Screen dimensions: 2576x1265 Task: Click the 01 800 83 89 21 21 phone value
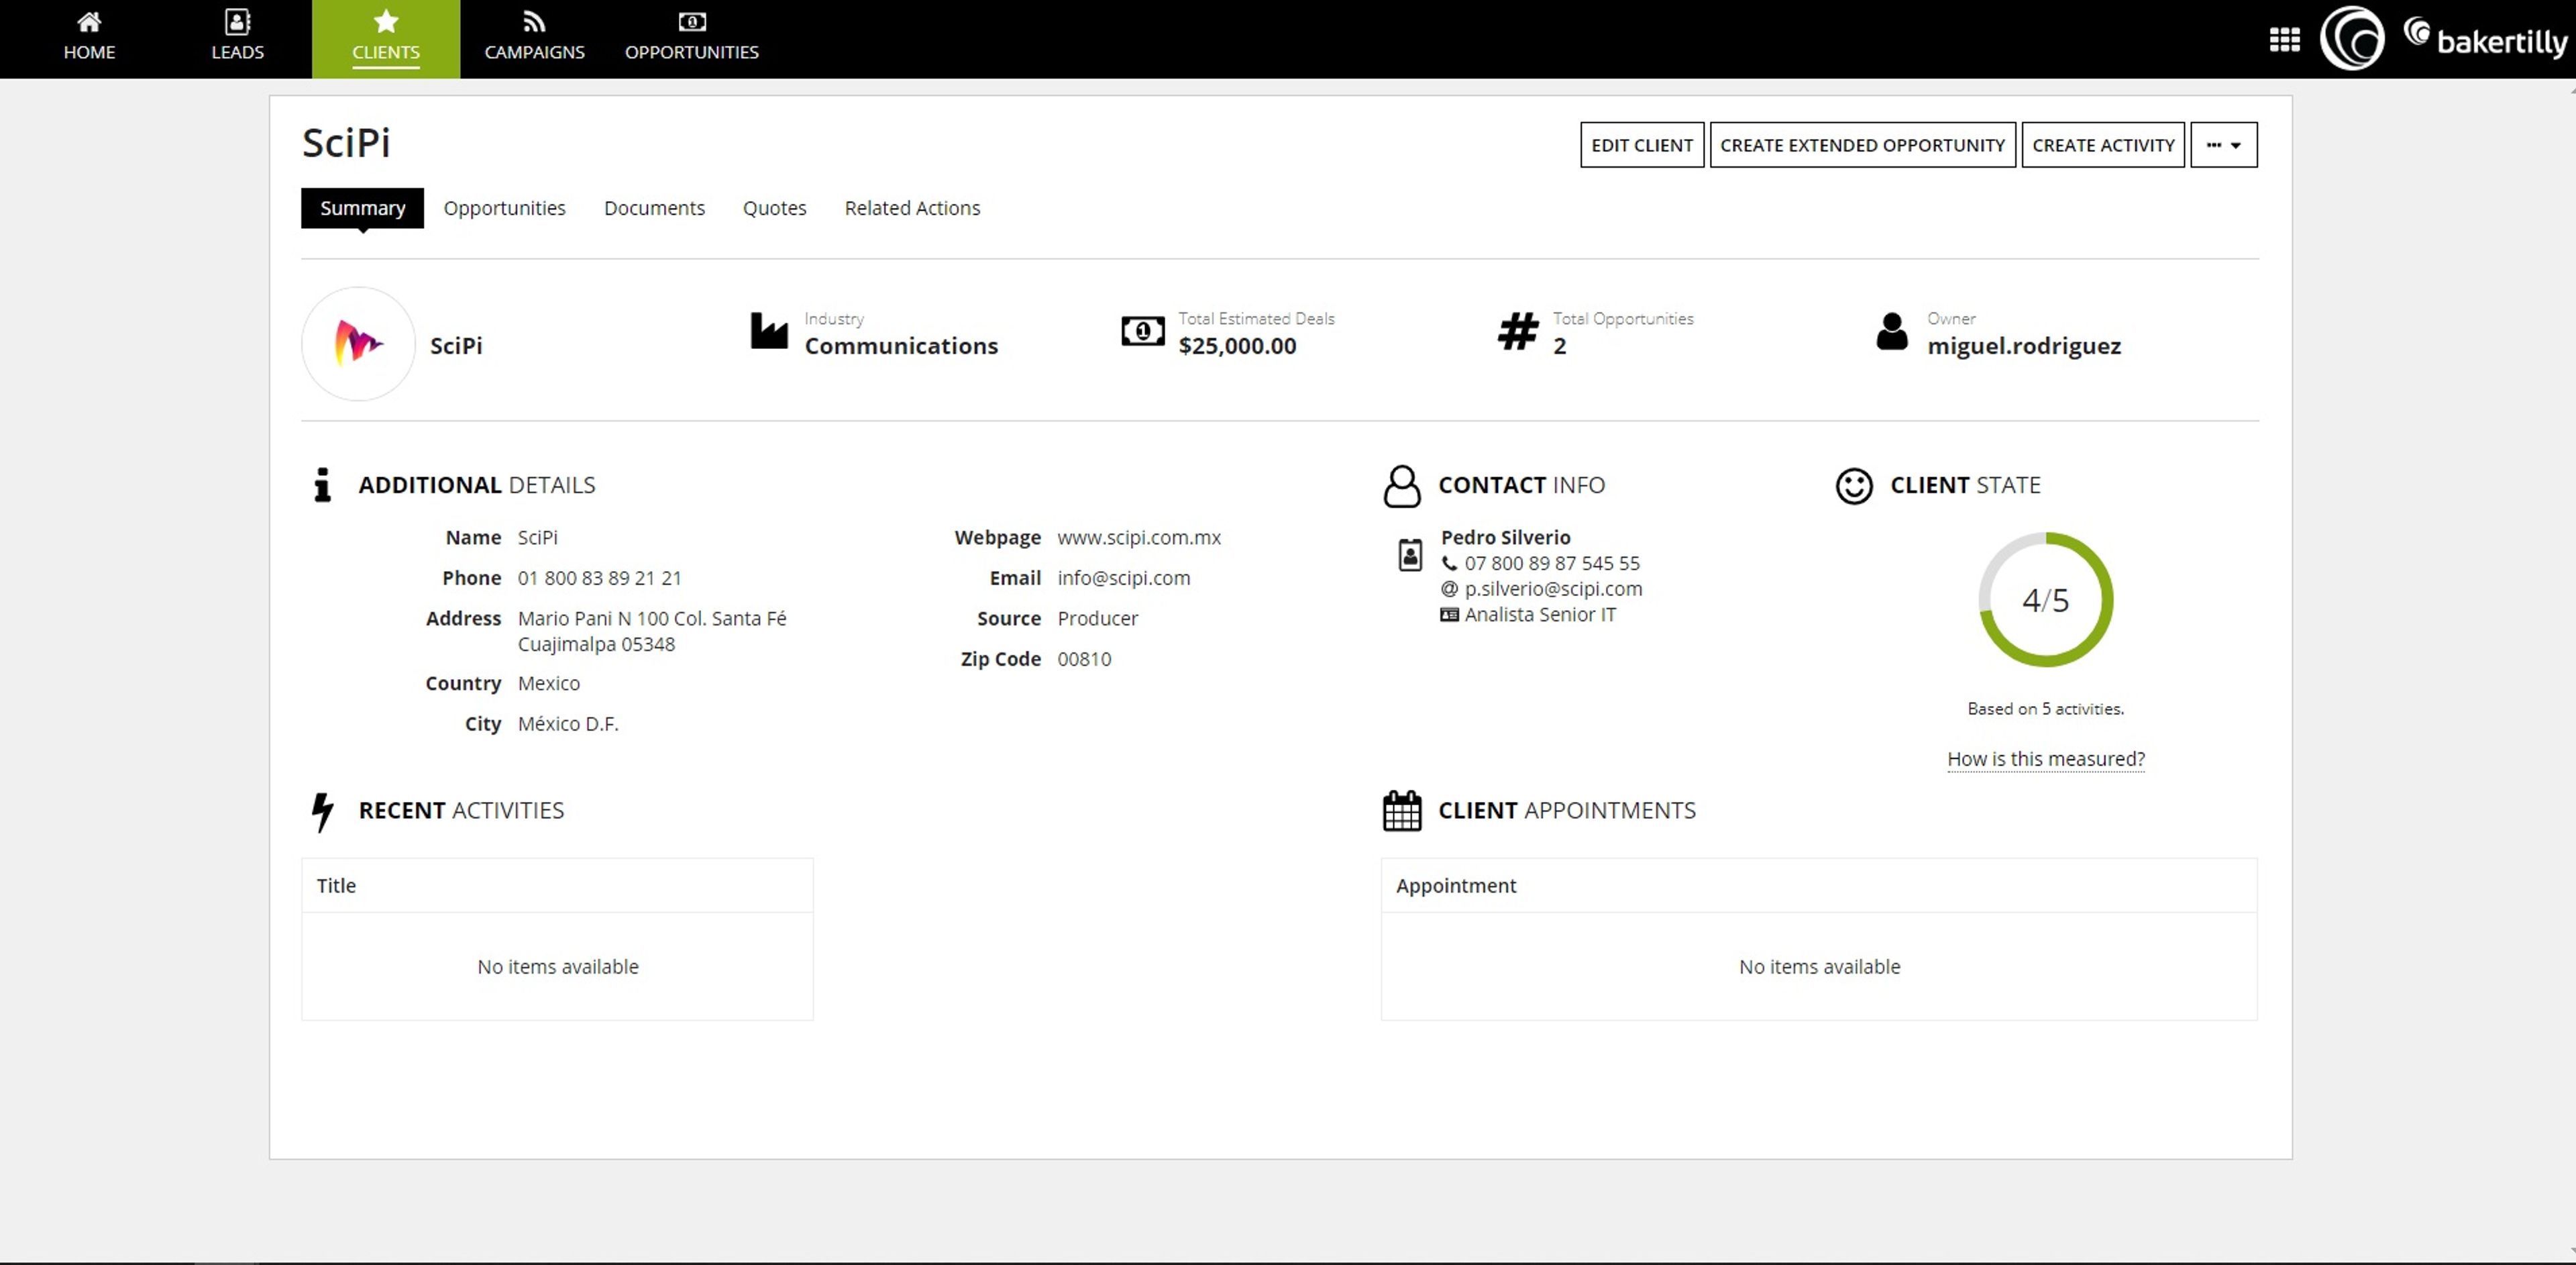pyautogui.click(x=599, y=578)
